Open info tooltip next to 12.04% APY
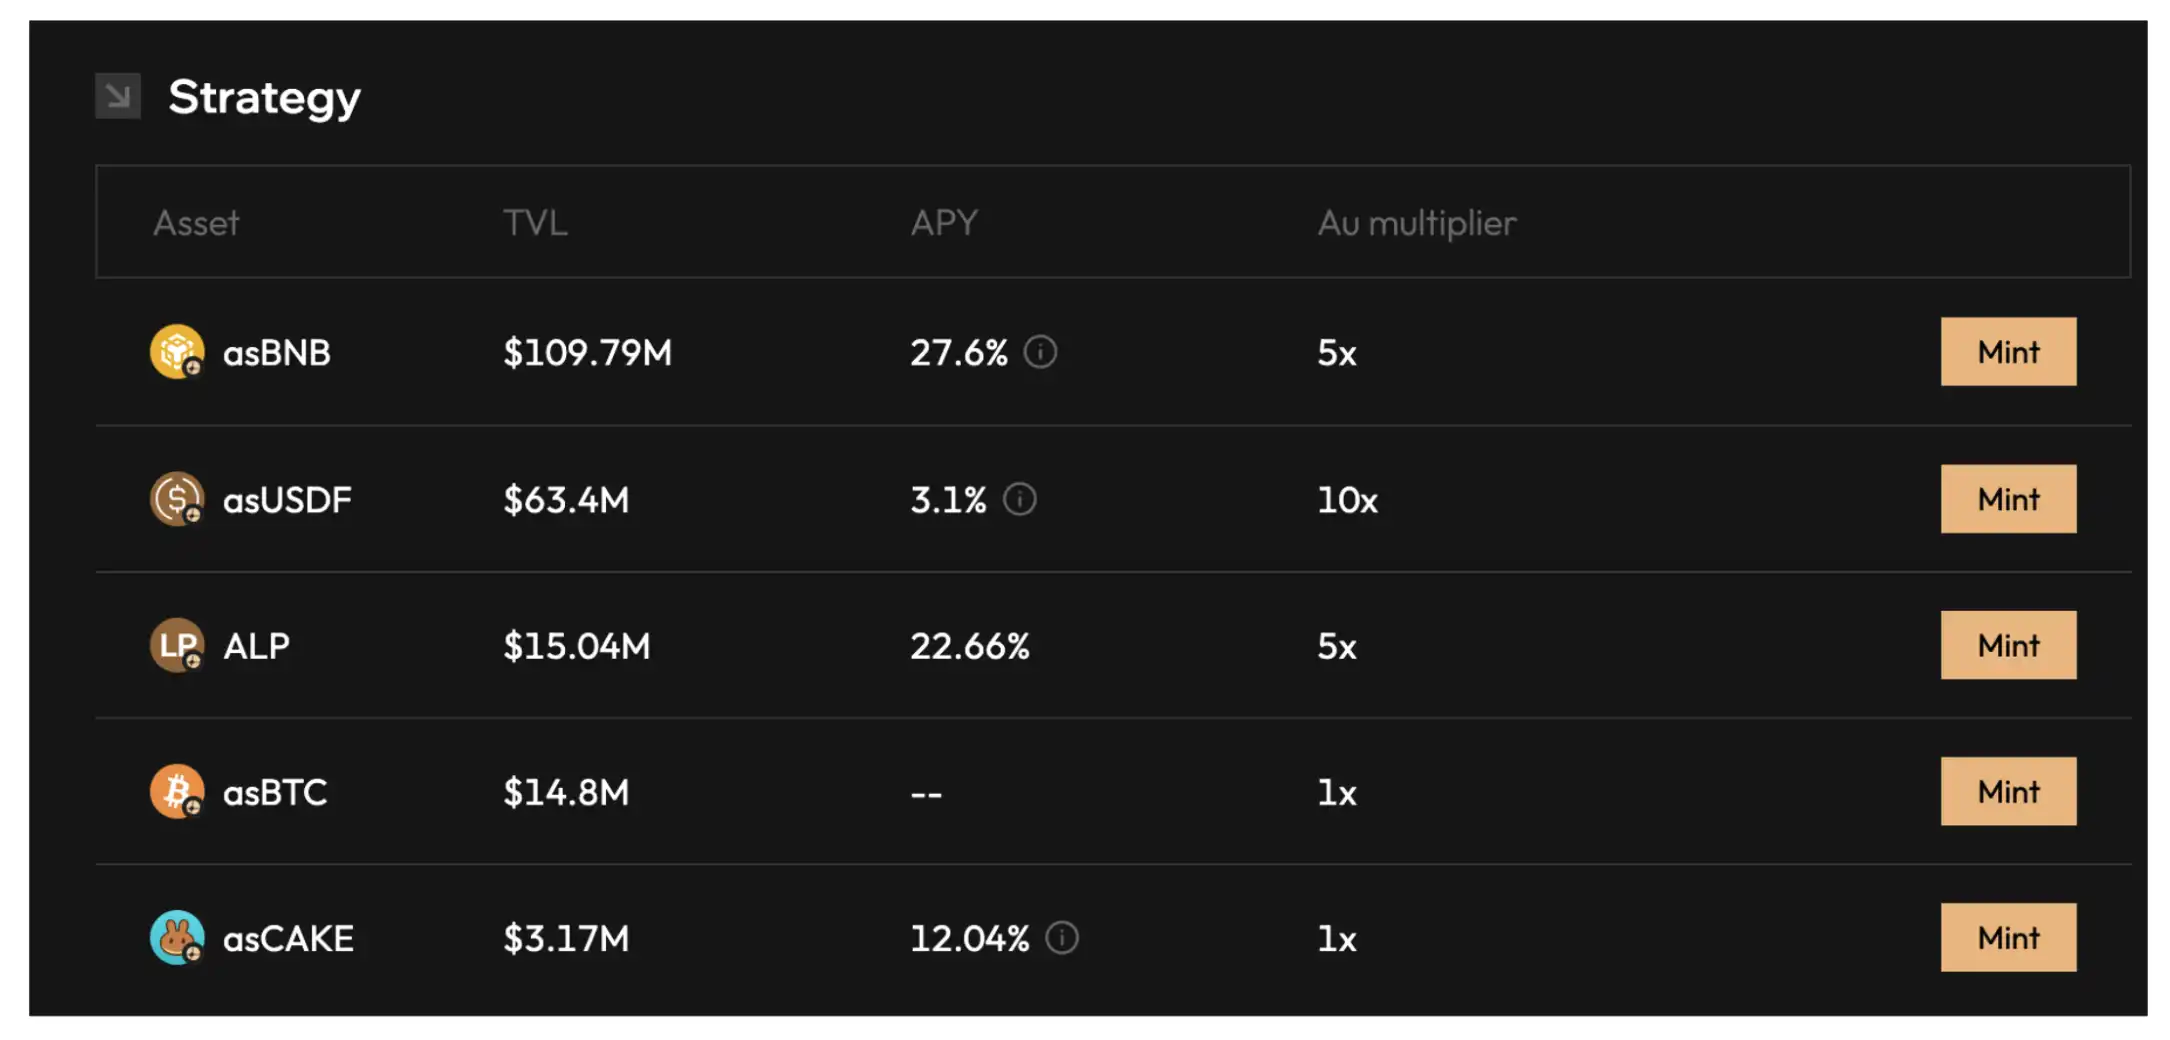The width and height of the screenshot is (2170, 1040). point(1062,938)
